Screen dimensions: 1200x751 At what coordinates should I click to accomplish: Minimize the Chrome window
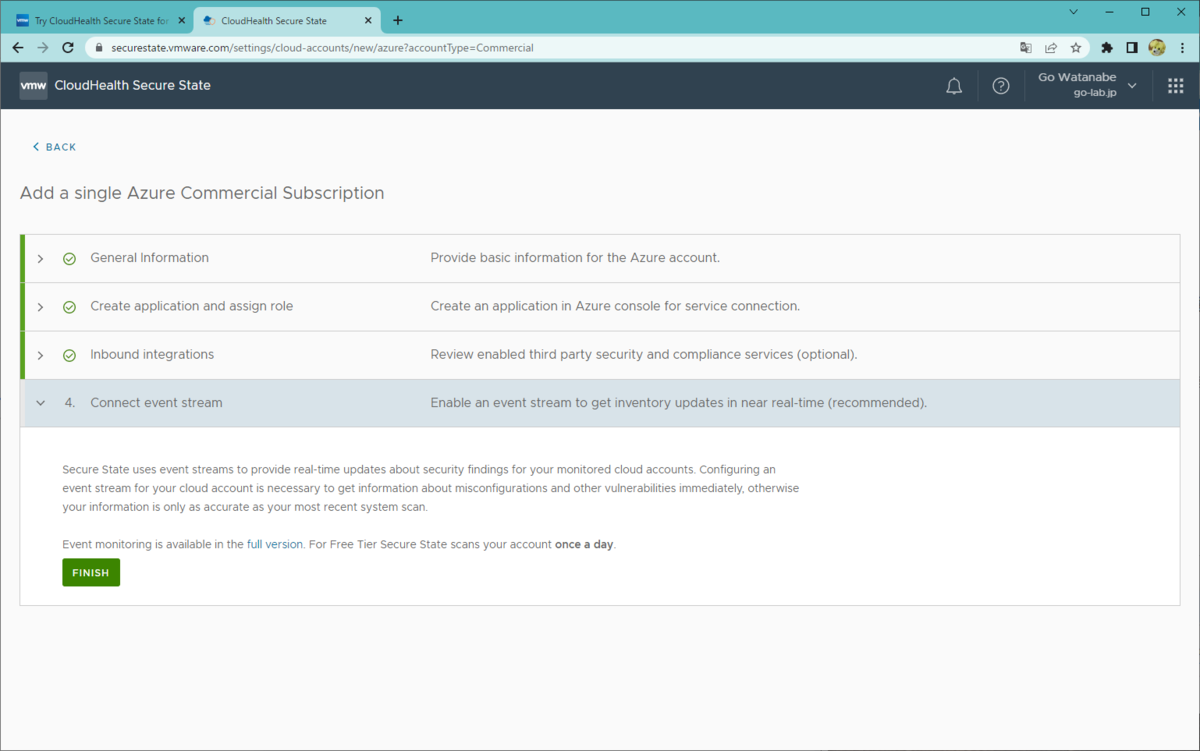[1110, 12]
